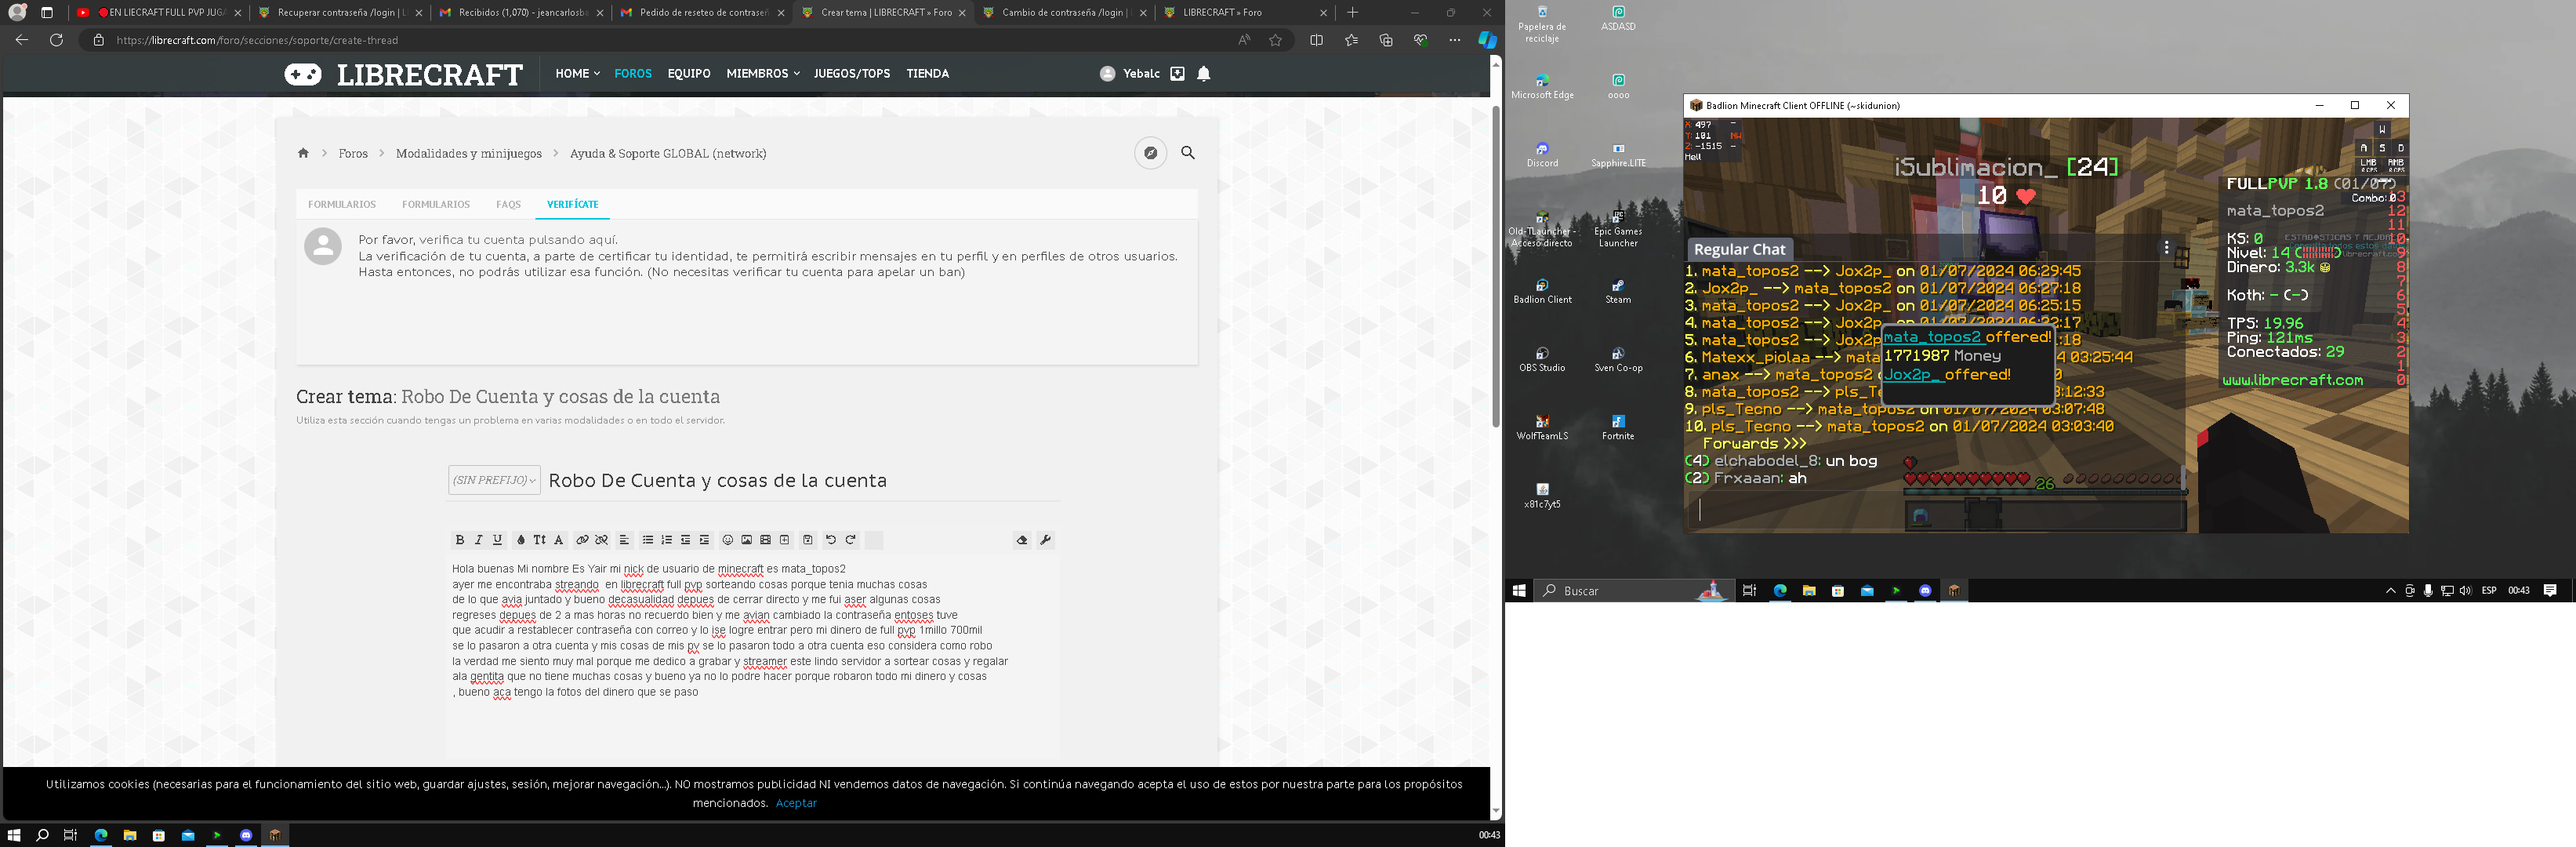Open the forum inbox conversations icon
The image size is (2576, 847).
[x=1177, y=74]
